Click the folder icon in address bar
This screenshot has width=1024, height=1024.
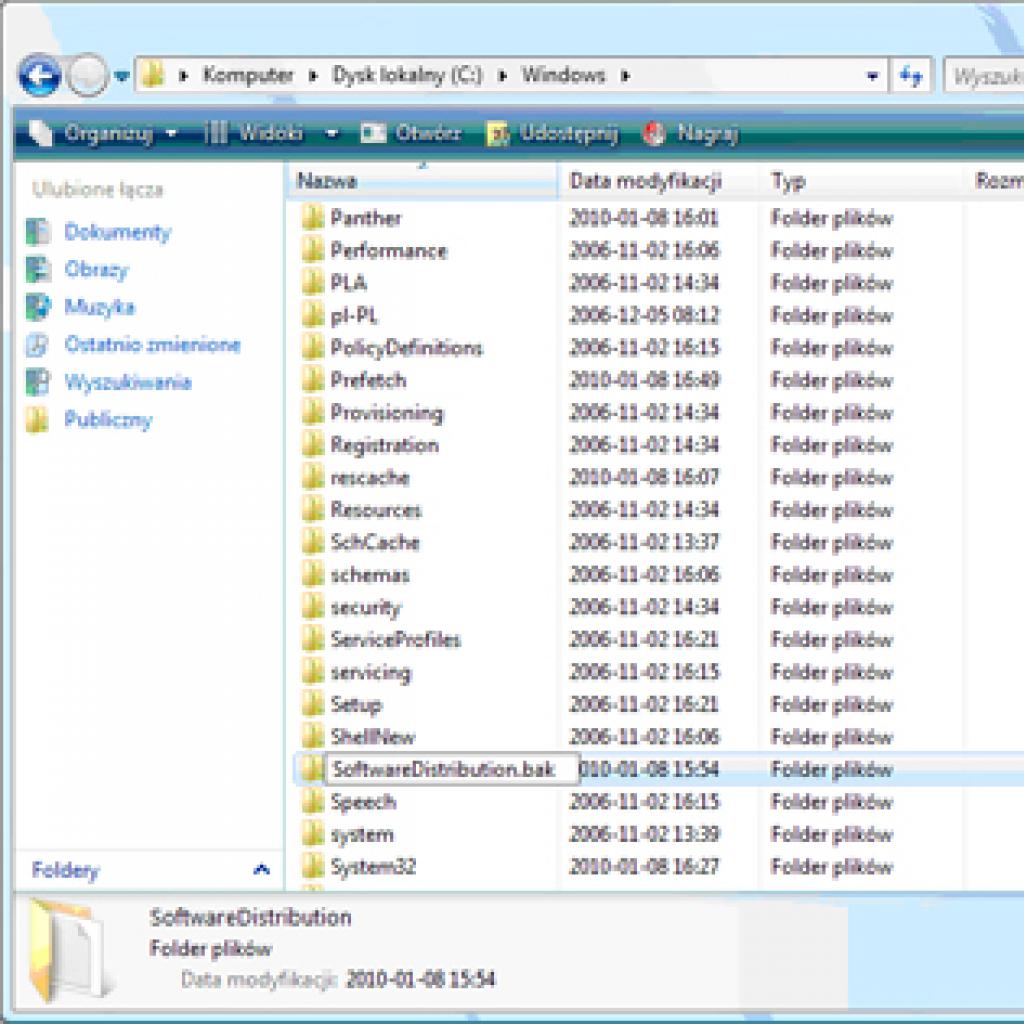click(153, 76)
